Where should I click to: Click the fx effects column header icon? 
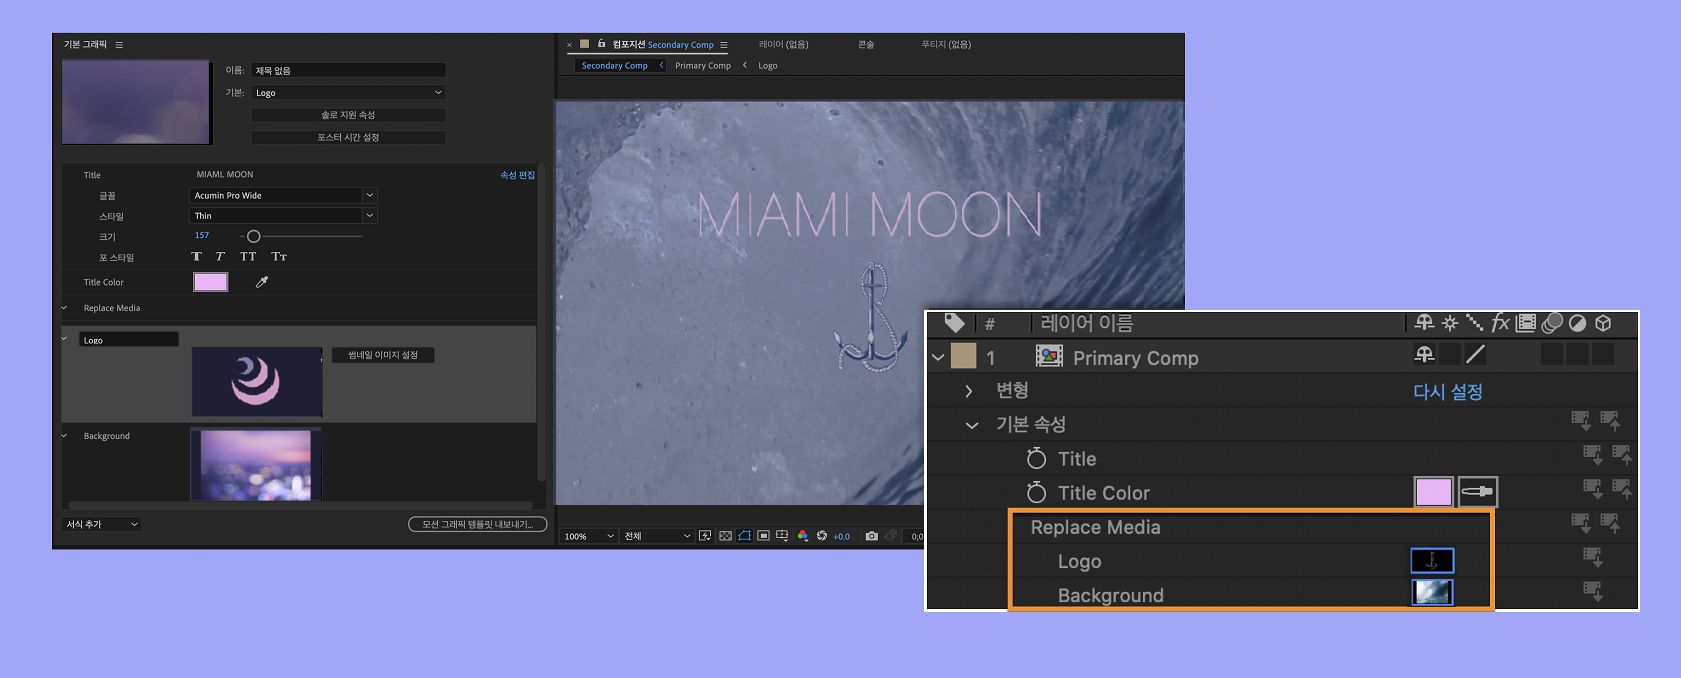[1500, 323]
